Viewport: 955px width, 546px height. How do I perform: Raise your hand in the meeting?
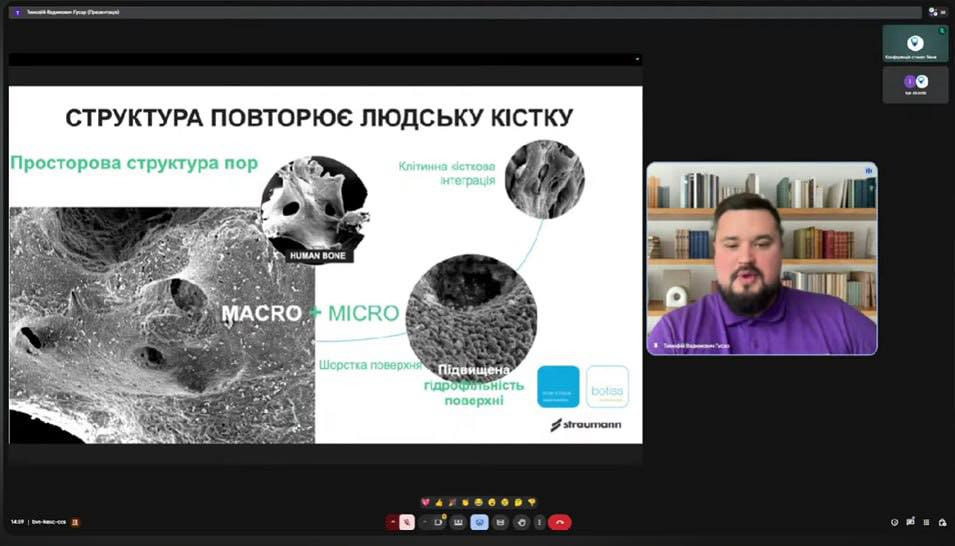pyautogui.click(x=521, y=522)
